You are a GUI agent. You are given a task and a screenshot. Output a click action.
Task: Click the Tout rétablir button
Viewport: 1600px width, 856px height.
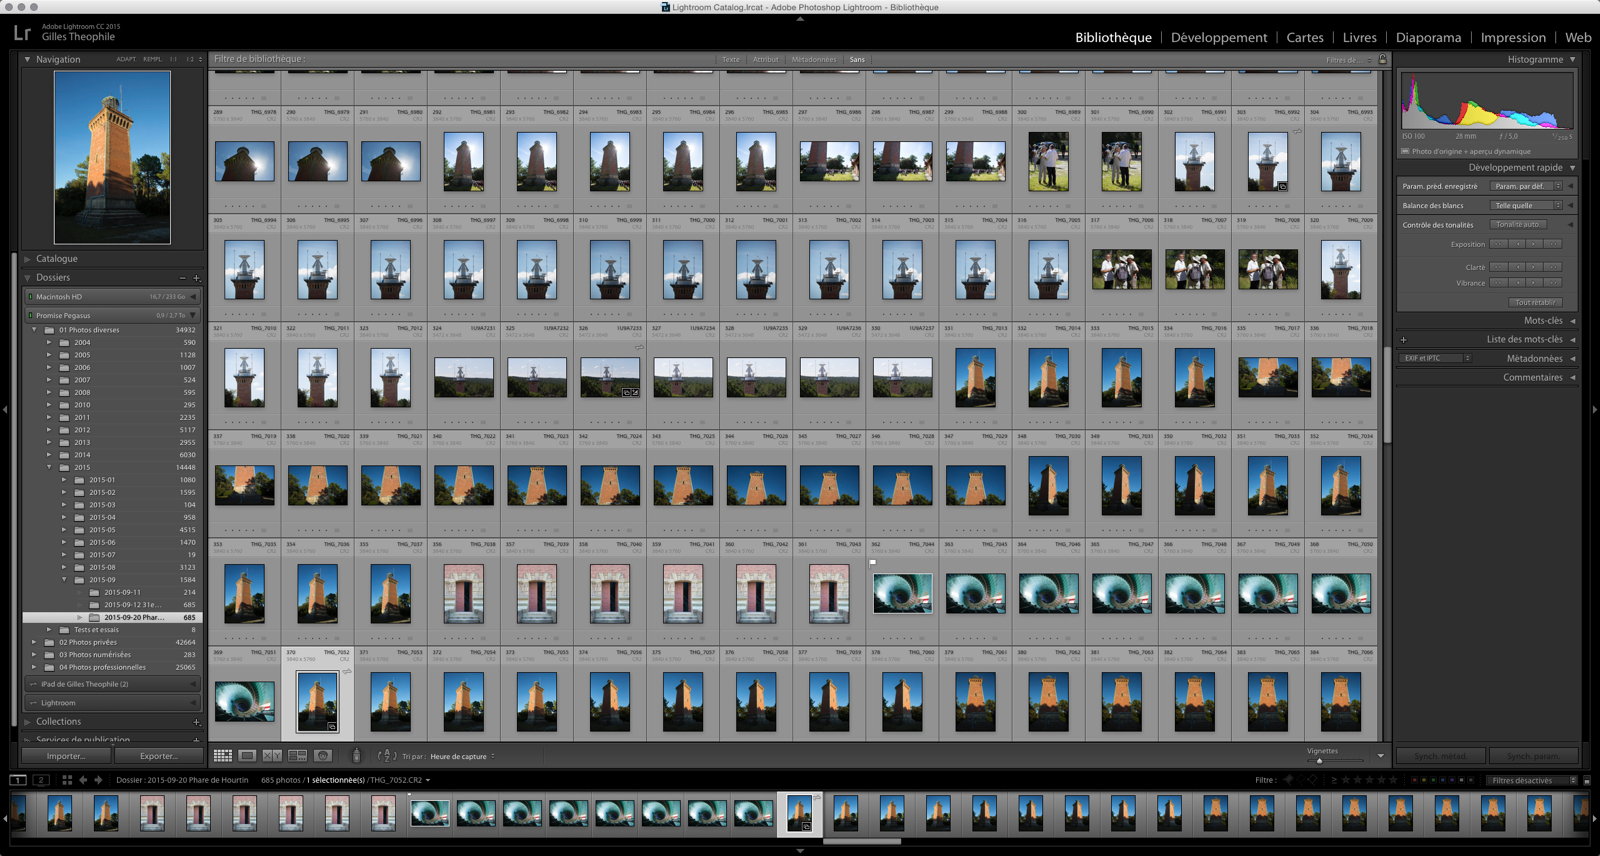(1535, 302)
